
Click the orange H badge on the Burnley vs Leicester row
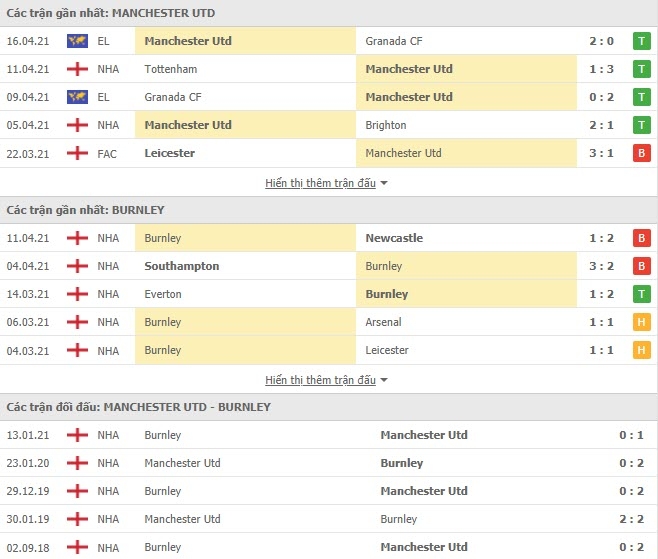tap(641, 350)
